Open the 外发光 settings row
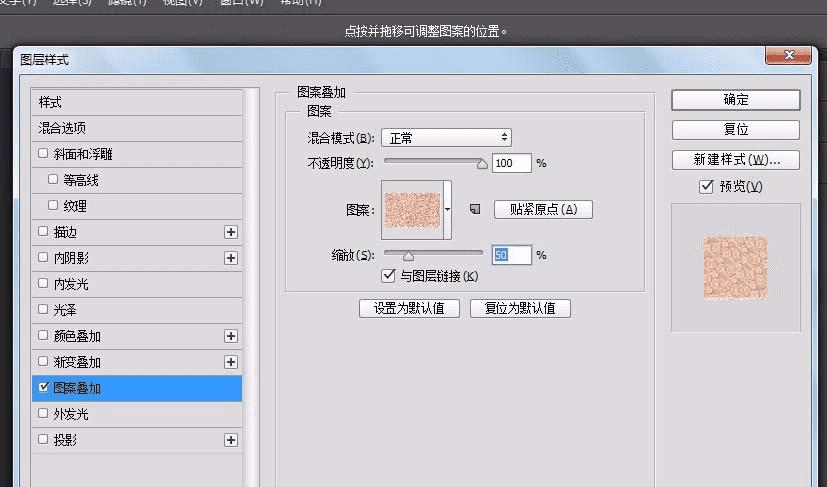This screenshot has height=487, width=827. tap(137, 414)
